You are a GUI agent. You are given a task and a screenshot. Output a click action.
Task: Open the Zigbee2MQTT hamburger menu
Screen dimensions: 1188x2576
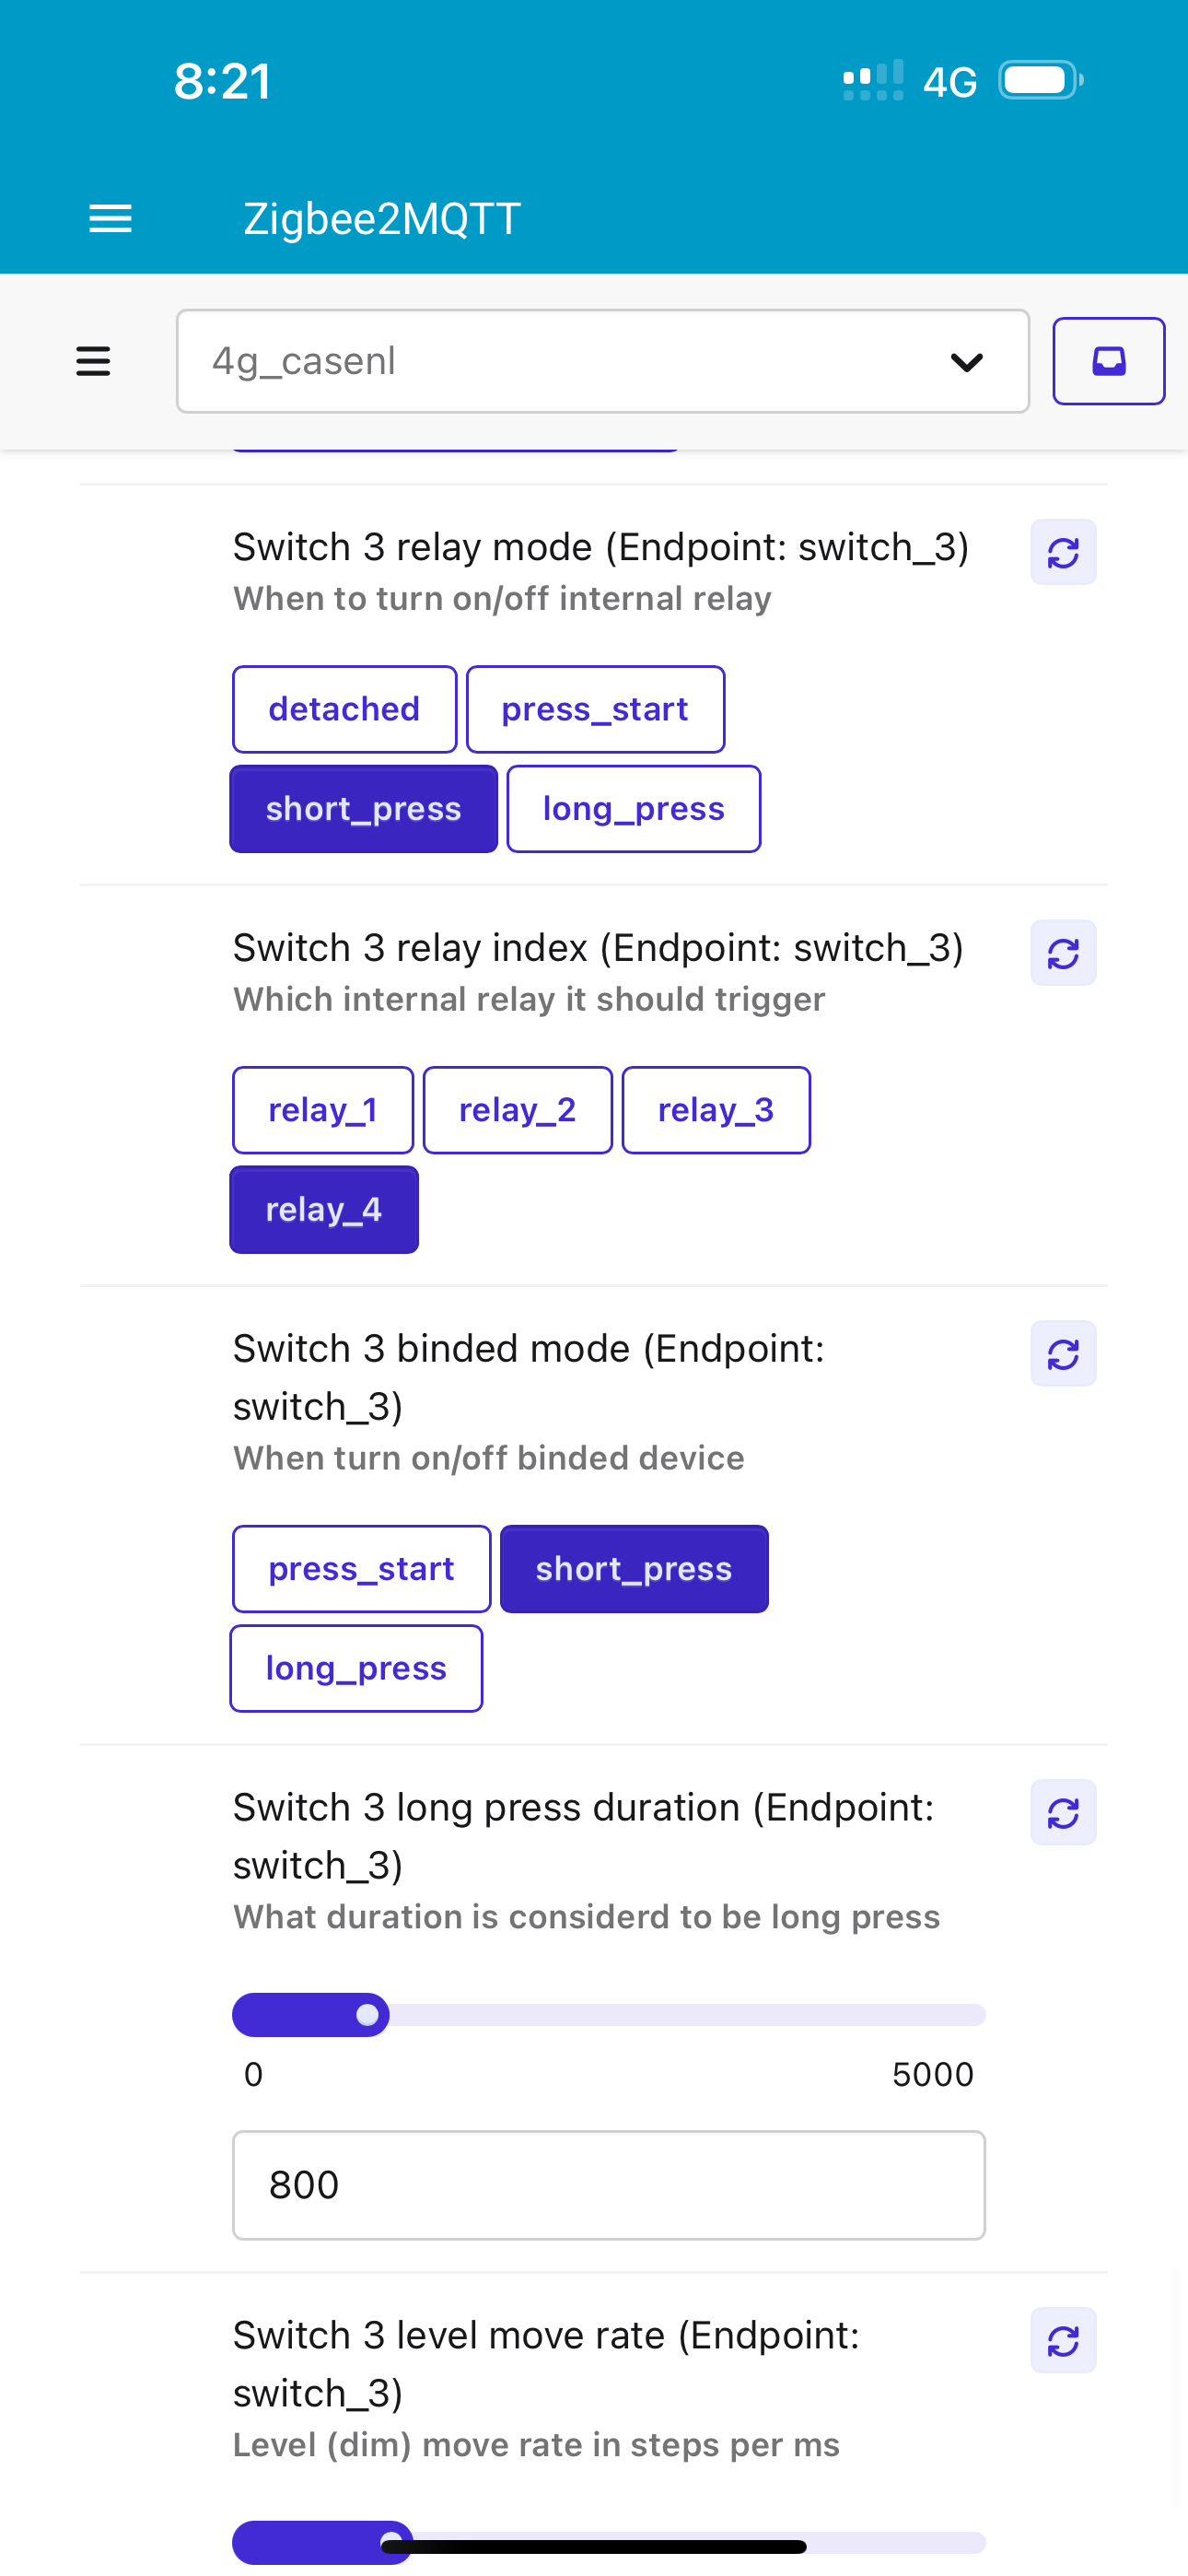[x=110, y=218]
